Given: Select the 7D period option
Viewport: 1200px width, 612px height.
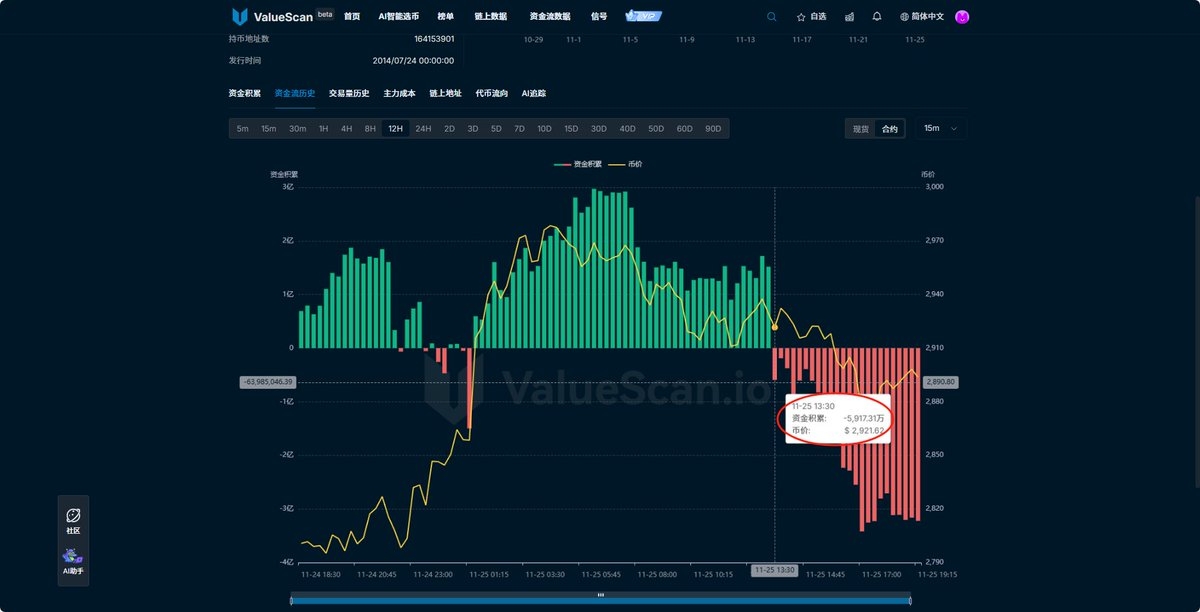Looking at the screenshot, I should pyautogui.click(x=519, y=129).
